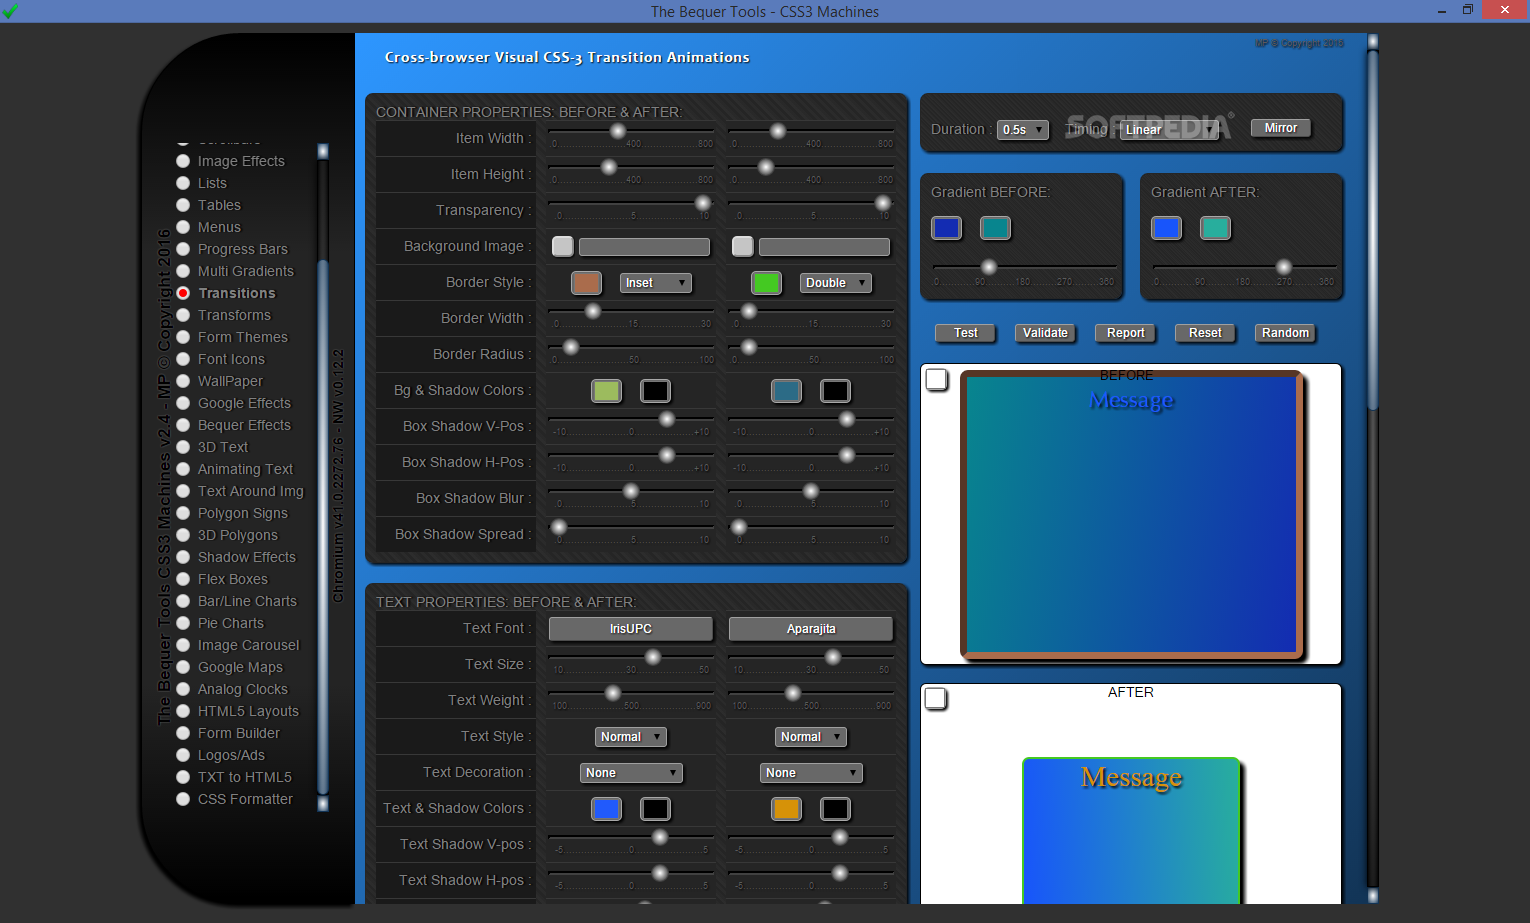
Task: Open the Duration dropdown
Action: tap(1022, 130)
